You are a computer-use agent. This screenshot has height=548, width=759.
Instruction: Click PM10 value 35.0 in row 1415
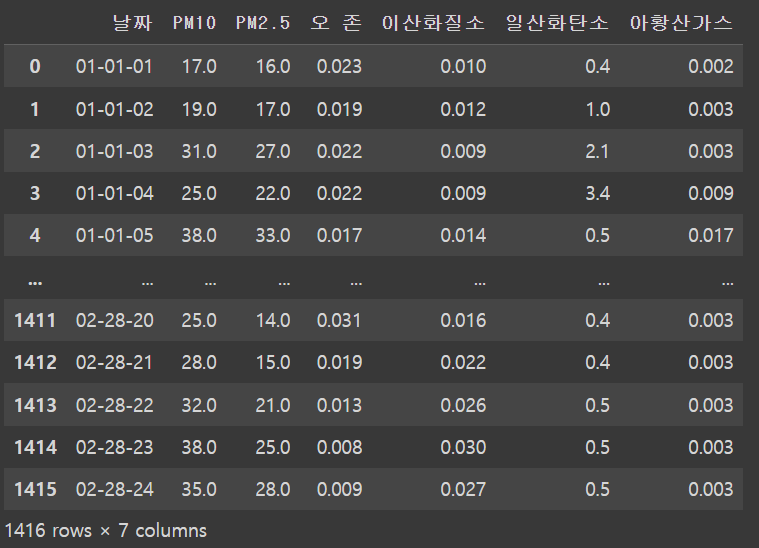point(199,489)
